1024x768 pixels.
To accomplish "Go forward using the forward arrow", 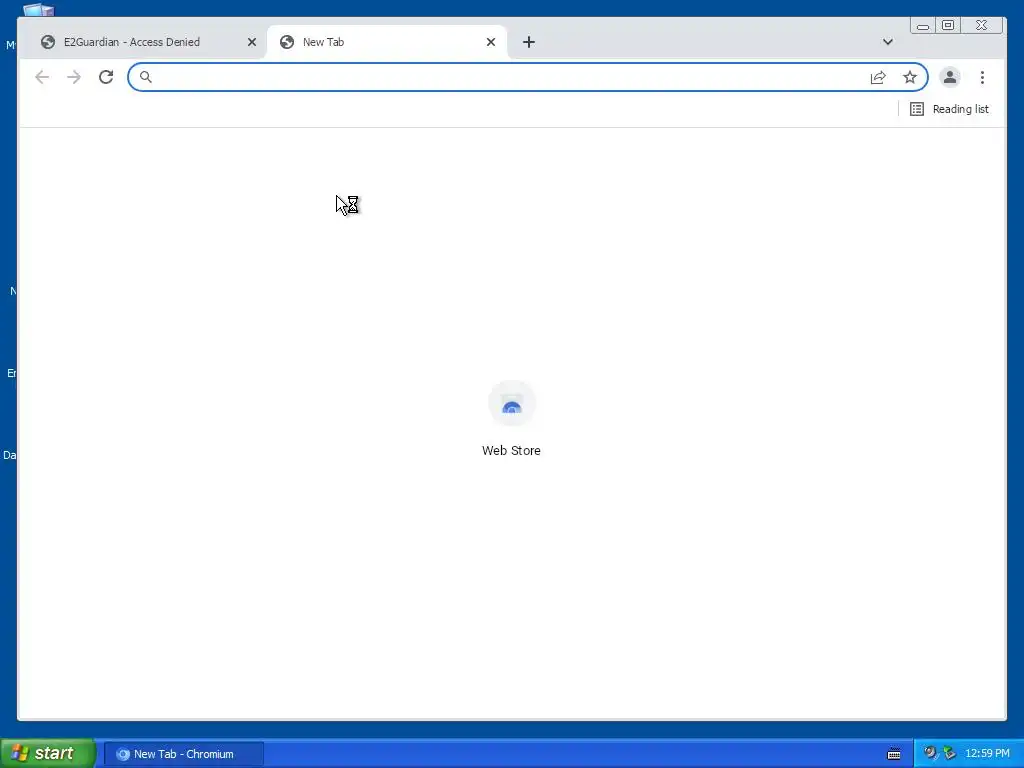I will pos(74,77).
